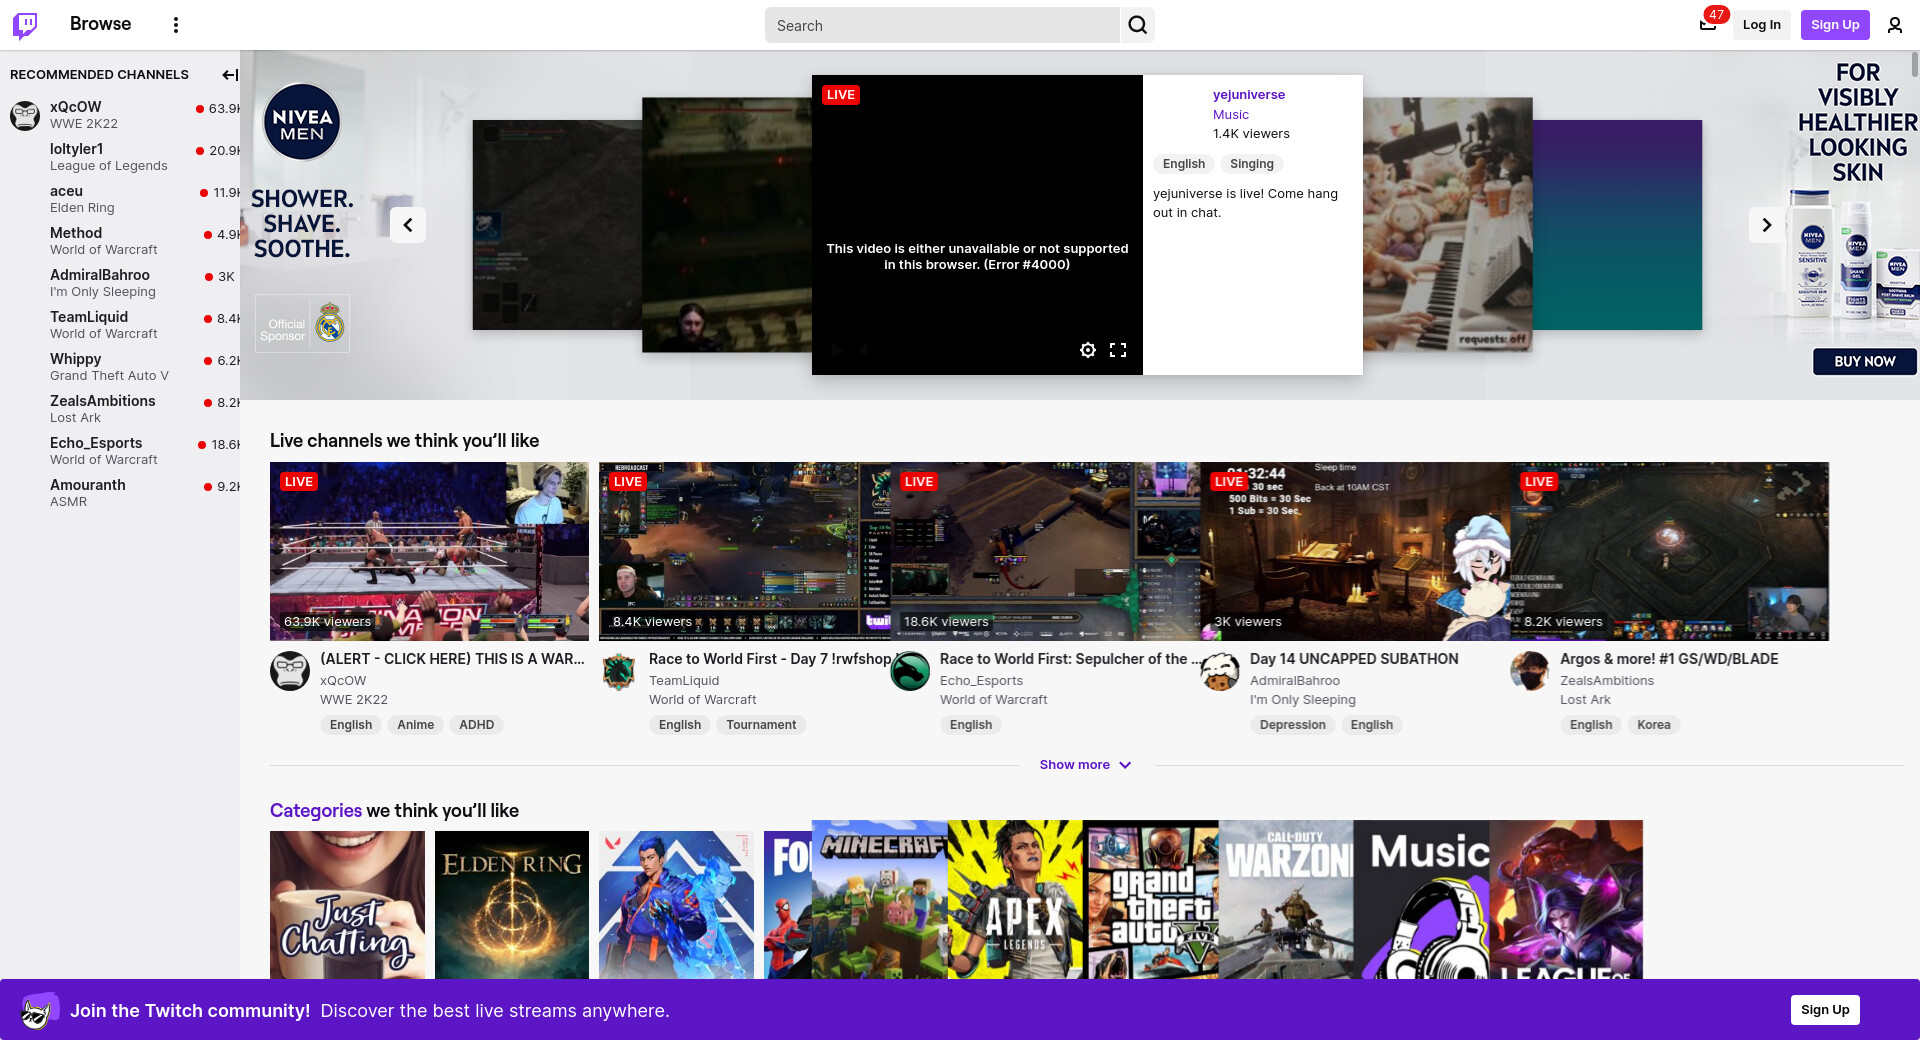
Task: Open the three-dot more options menu
Action: pos(176,25)
